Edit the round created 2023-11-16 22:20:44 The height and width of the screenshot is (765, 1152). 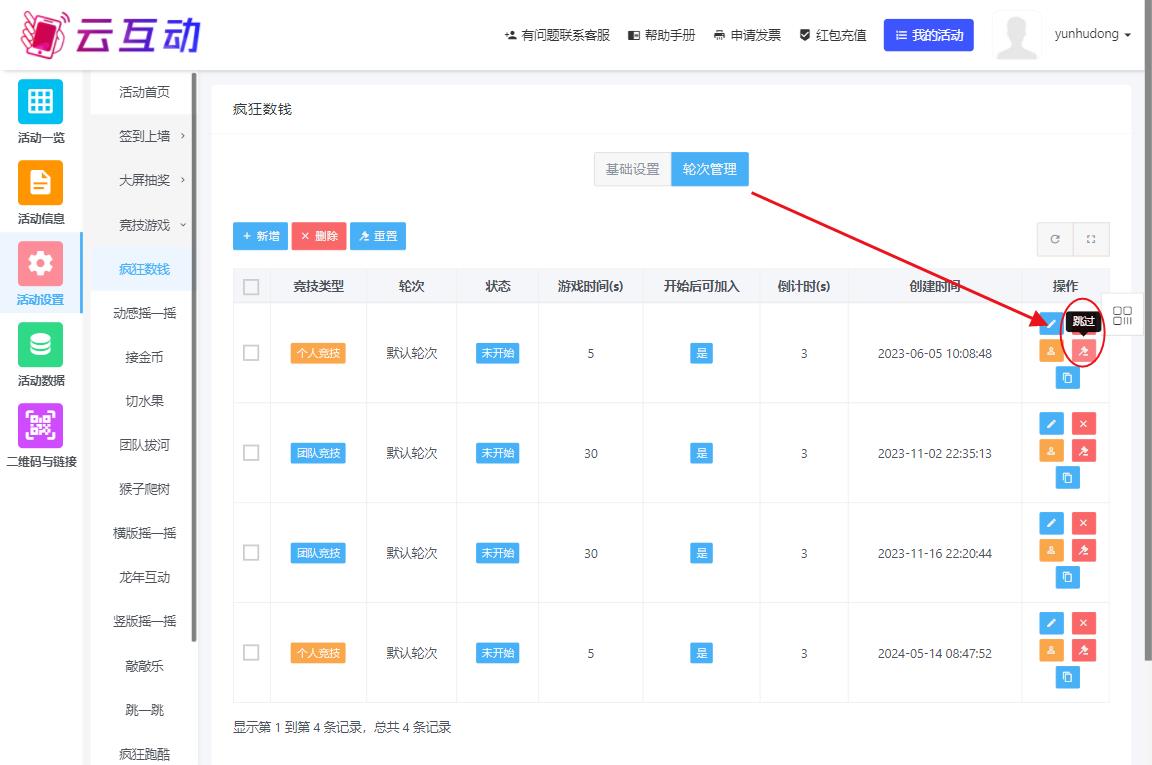pyautogui.click(x=1051, y=523)
